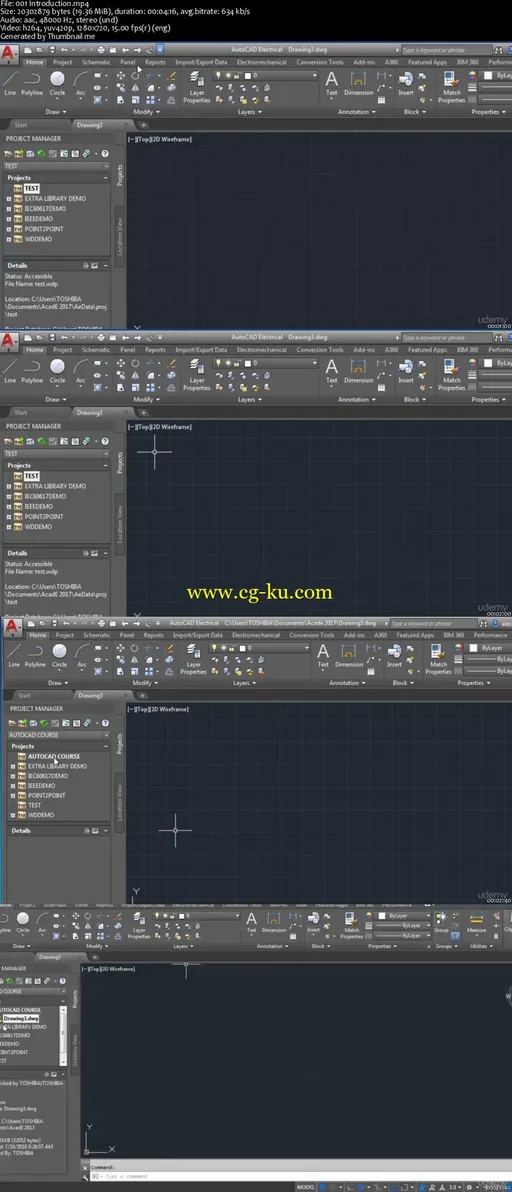Collapse the Projects section in the top frame
512x1192 pixels.
(x=106, y=178)
